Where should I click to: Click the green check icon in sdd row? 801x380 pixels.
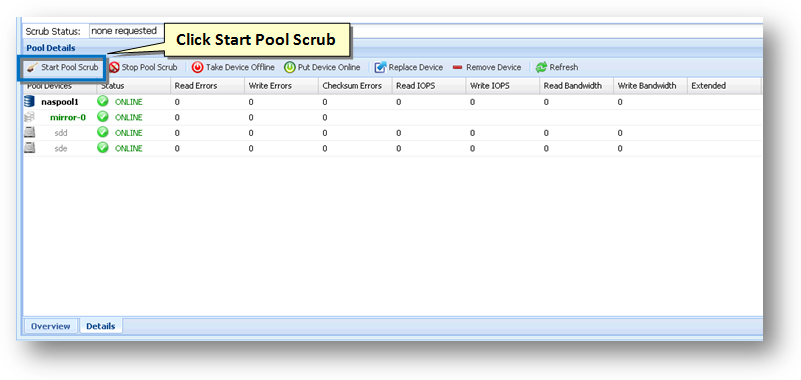103,132
